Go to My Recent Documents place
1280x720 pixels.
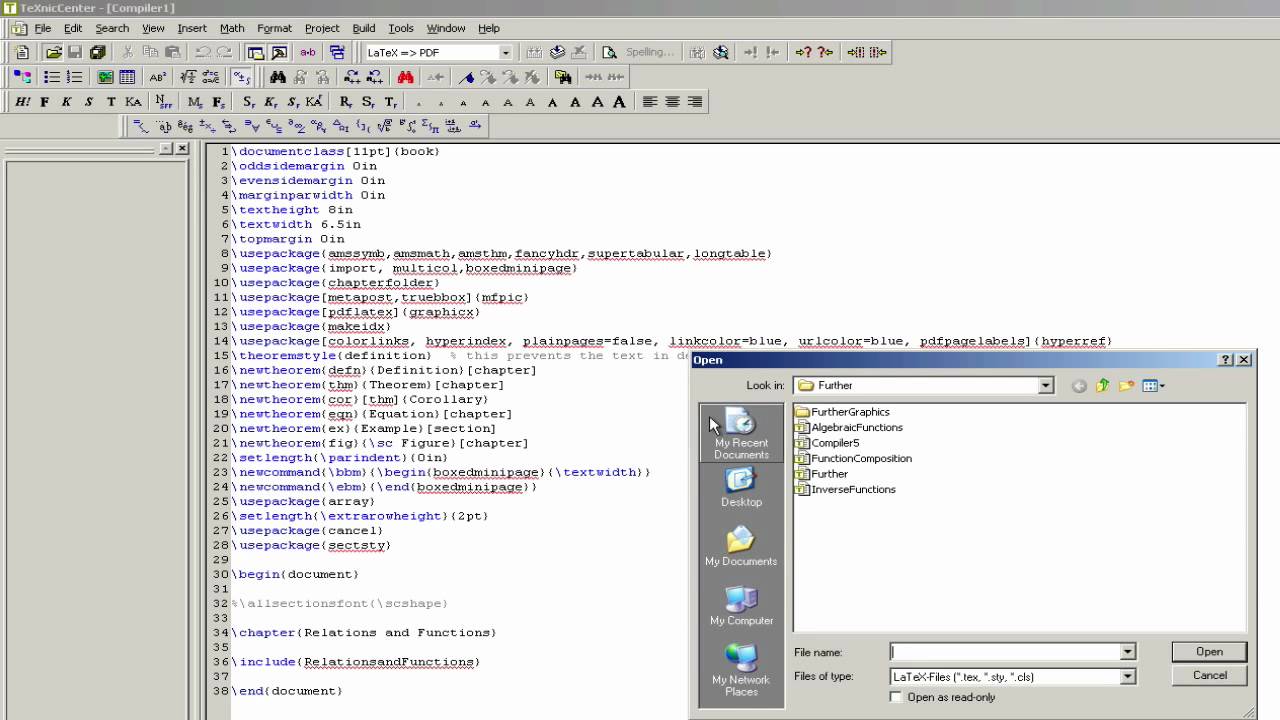tap(741, 434)
